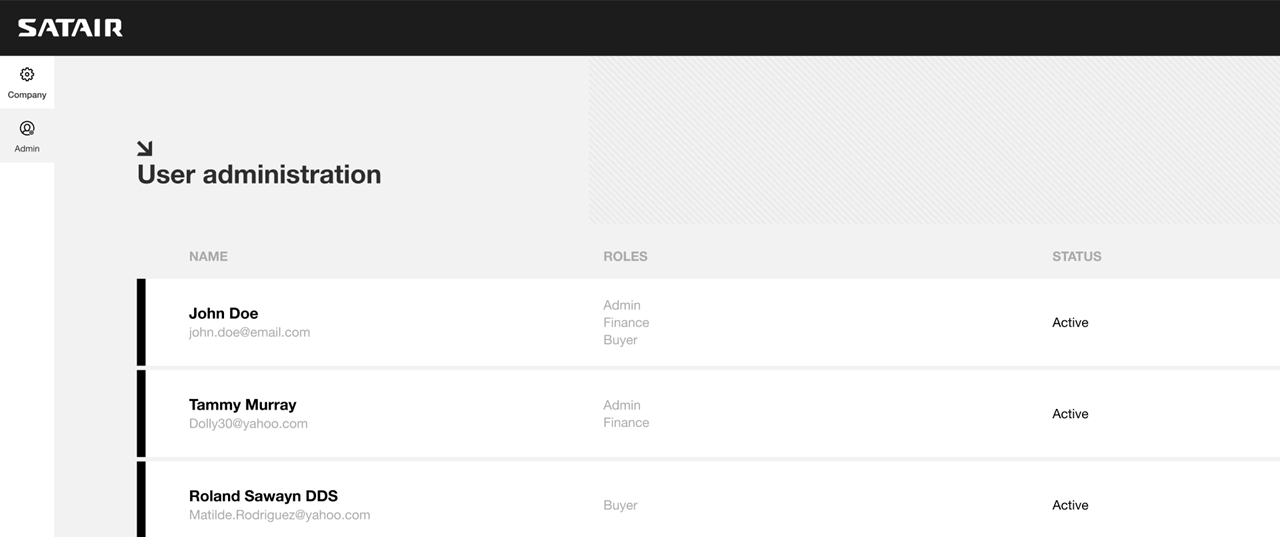Click the User administration page heading
The width and height of the screenshot is (1280, 537).
click(x=259, y=174)
